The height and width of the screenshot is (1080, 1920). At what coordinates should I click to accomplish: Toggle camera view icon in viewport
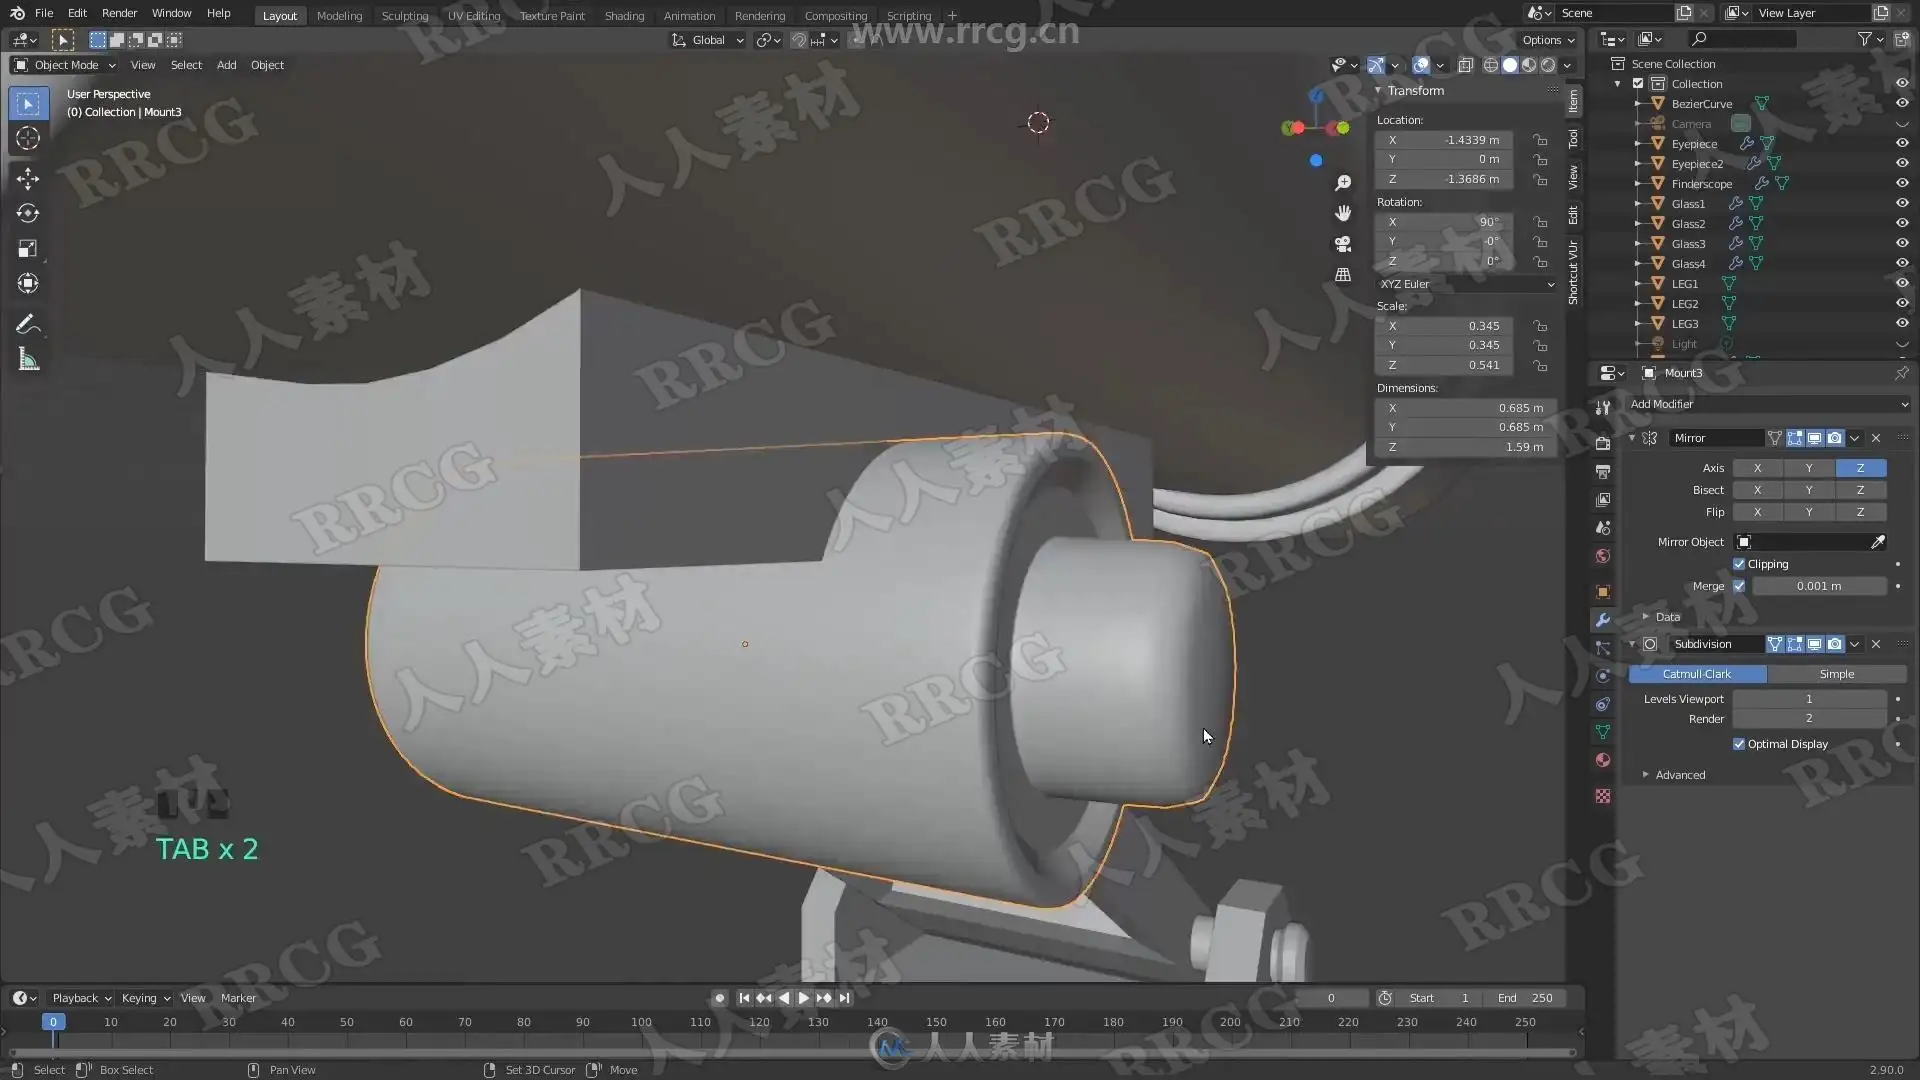[1343, 244]
